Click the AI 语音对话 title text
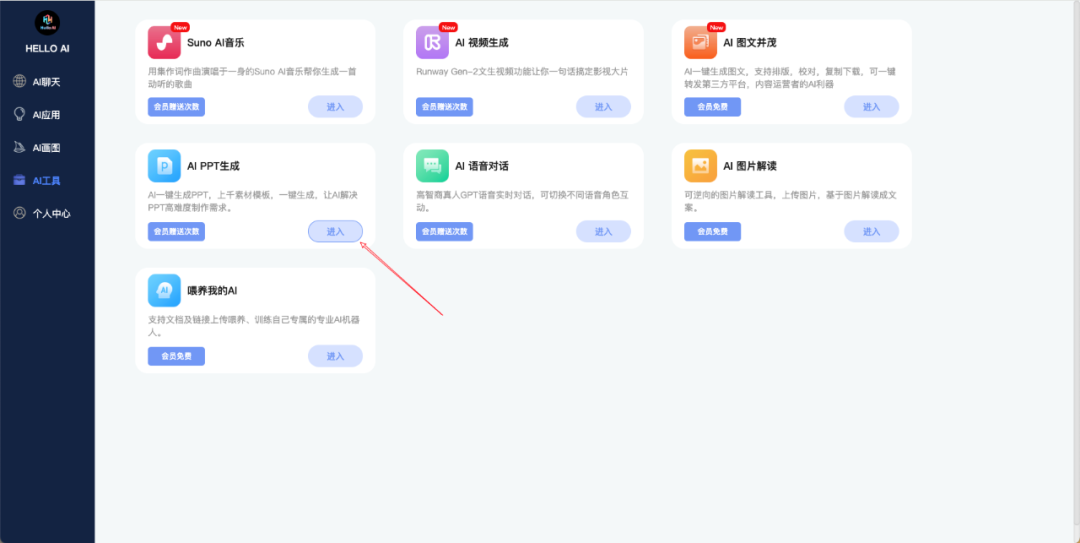Image resolution: width=1080 pixels, height=543 pixels. pos(481,166)
